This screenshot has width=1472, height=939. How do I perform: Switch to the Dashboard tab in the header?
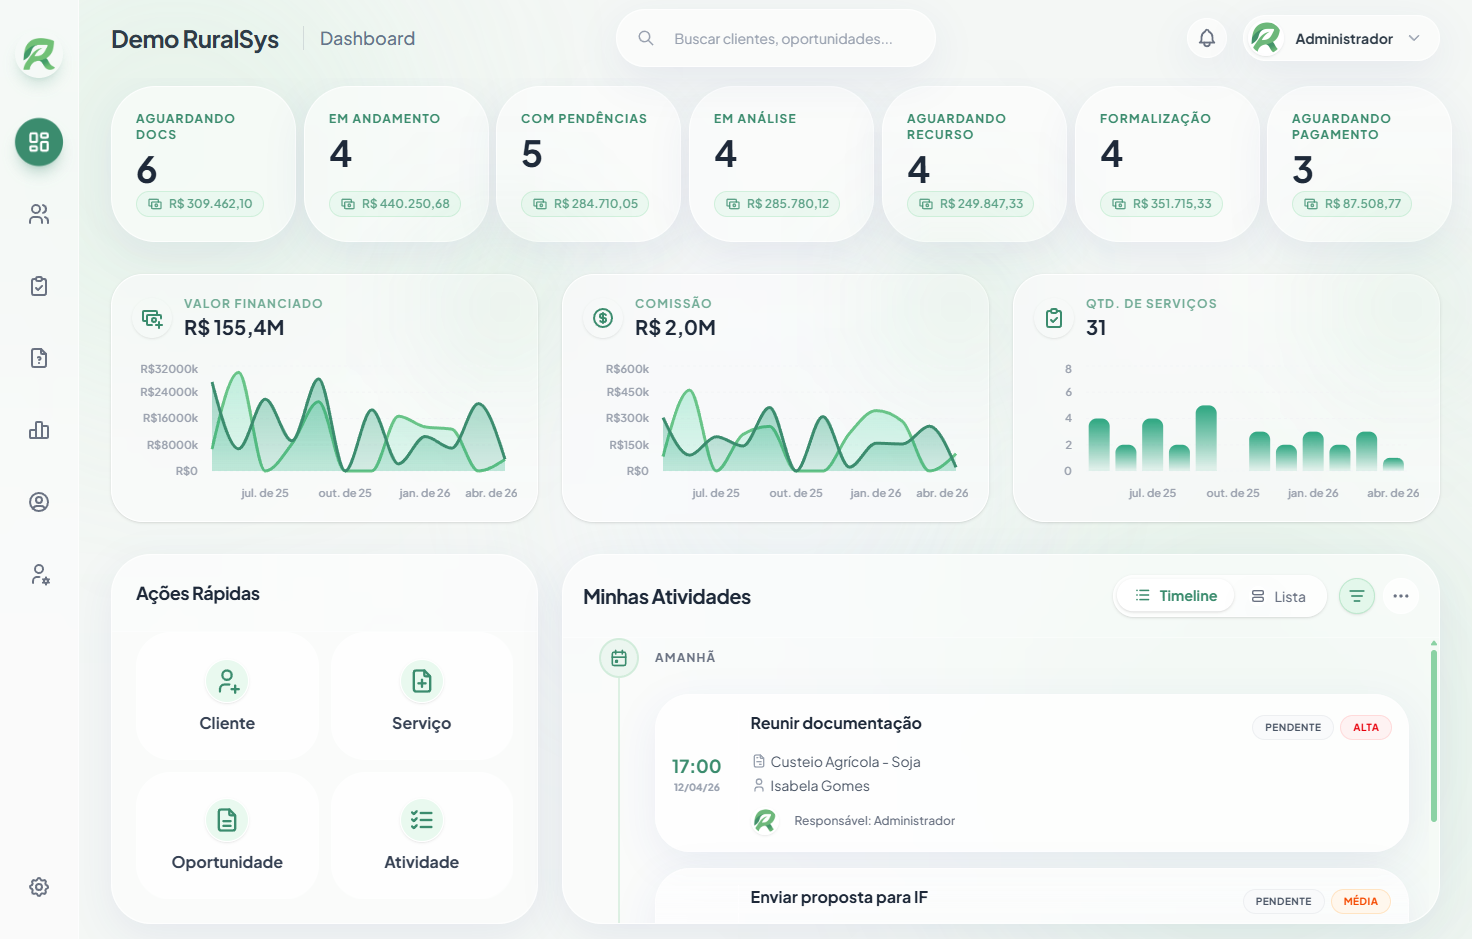click(x=367, y=38)
